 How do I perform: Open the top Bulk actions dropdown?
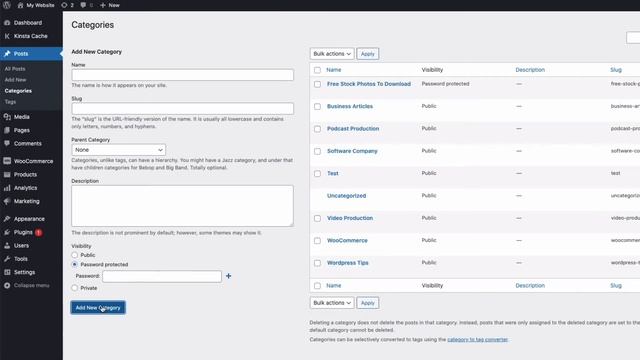point(332,54)
